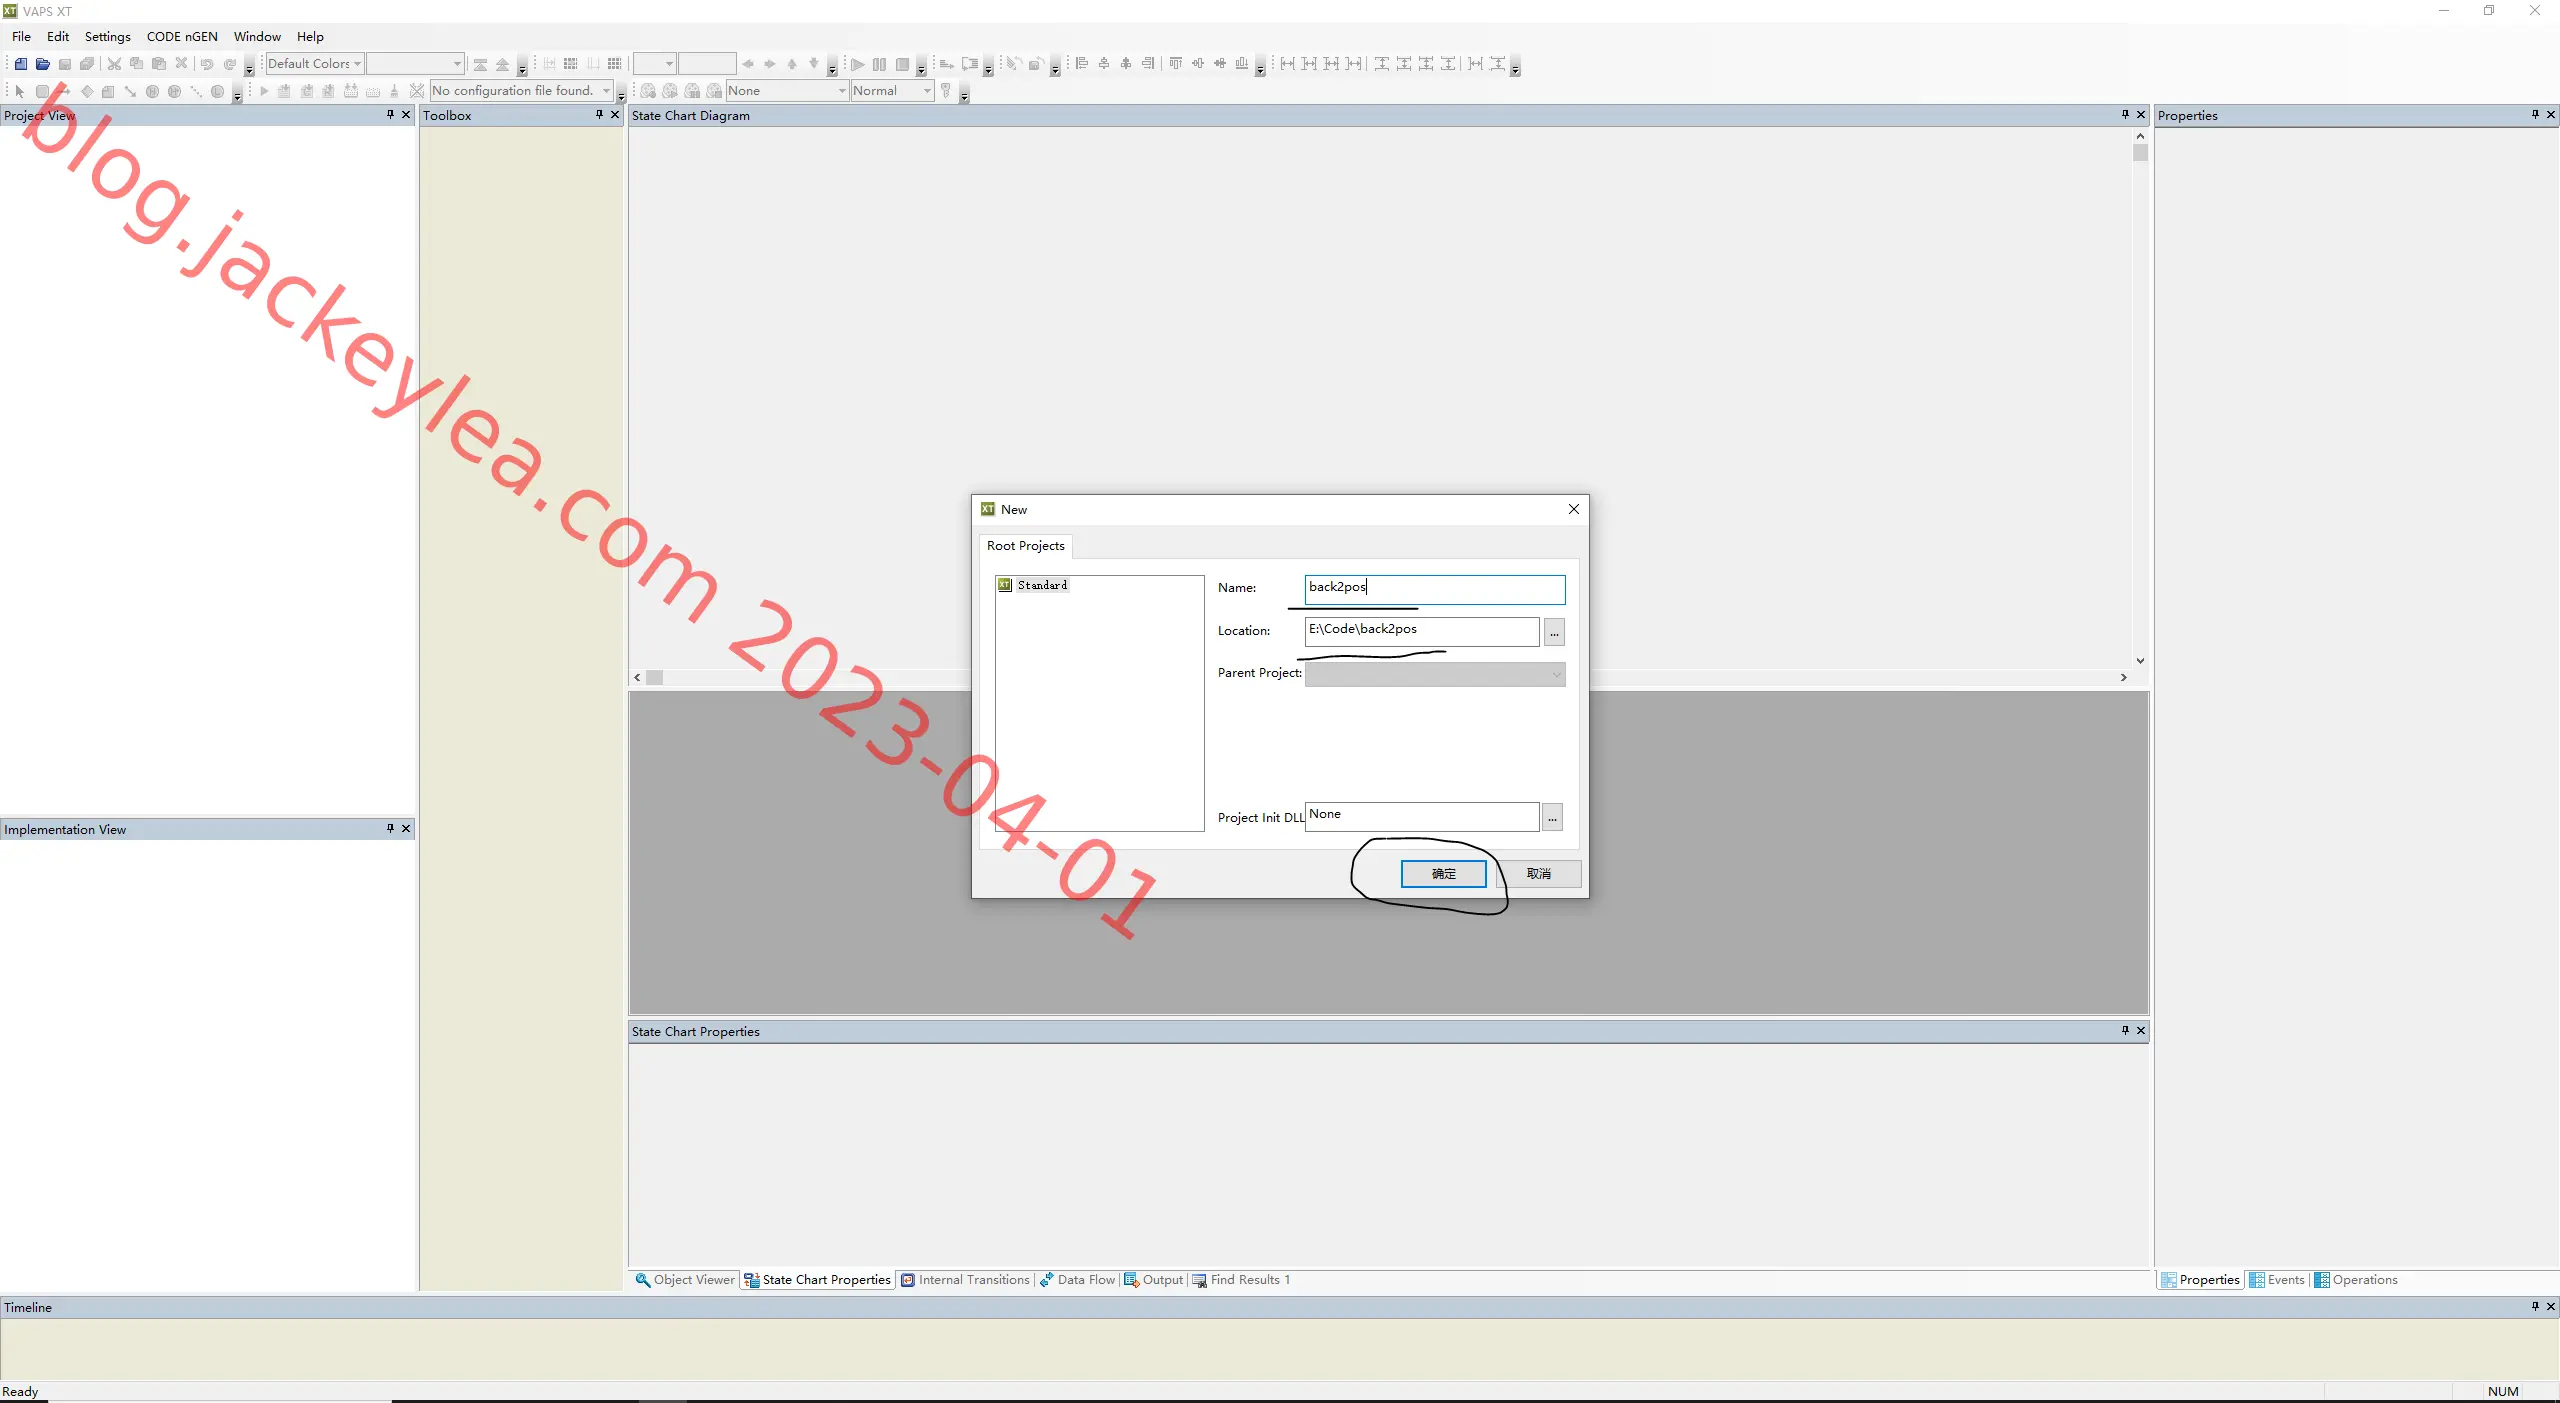2560x1403 pixels.
Task: Switch to the Object Viewer tab
Action: 685,1280
